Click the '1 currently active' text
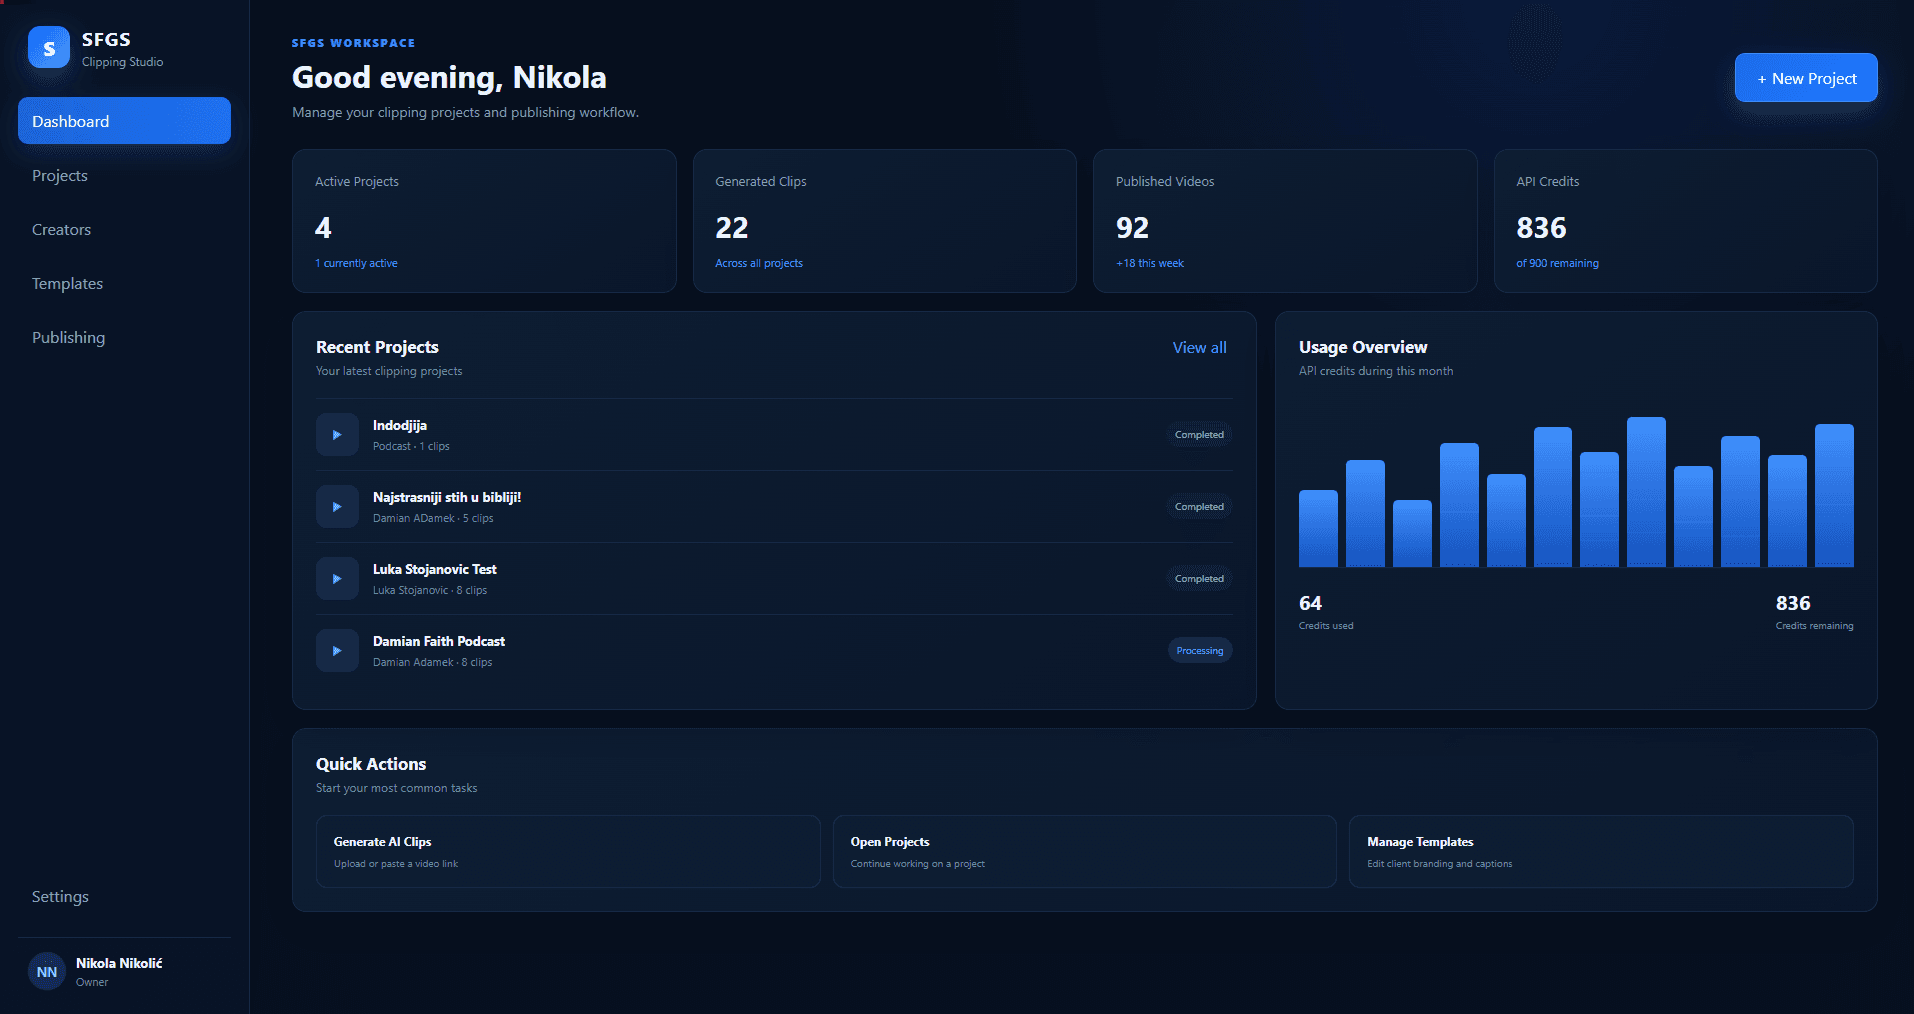 (356, 263)
